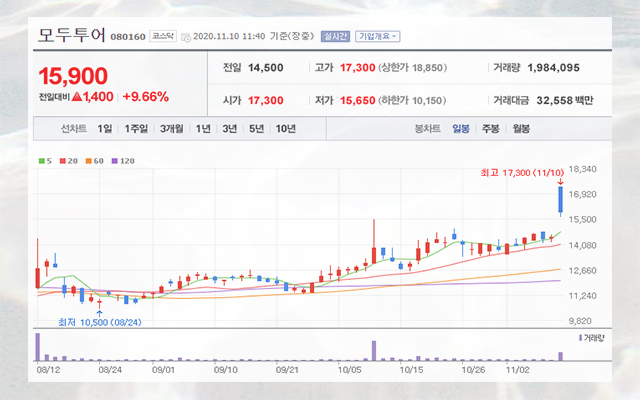Click the 실시간 badge button
Image resolution: width=640 pixels, height=400 pixels.
[x=335, y=36]
